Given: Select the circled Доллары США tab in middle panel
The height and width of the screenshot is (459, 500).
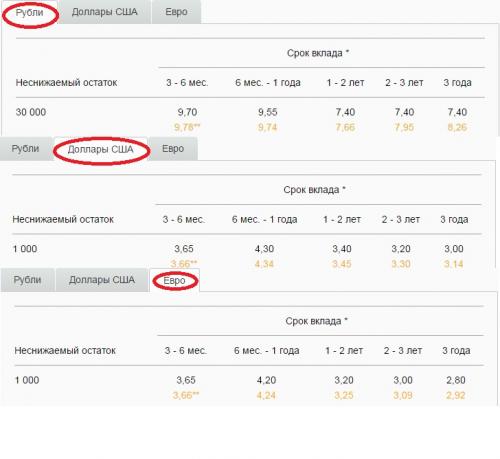Looking at the screenshot, I should click(x=100, y=149).
